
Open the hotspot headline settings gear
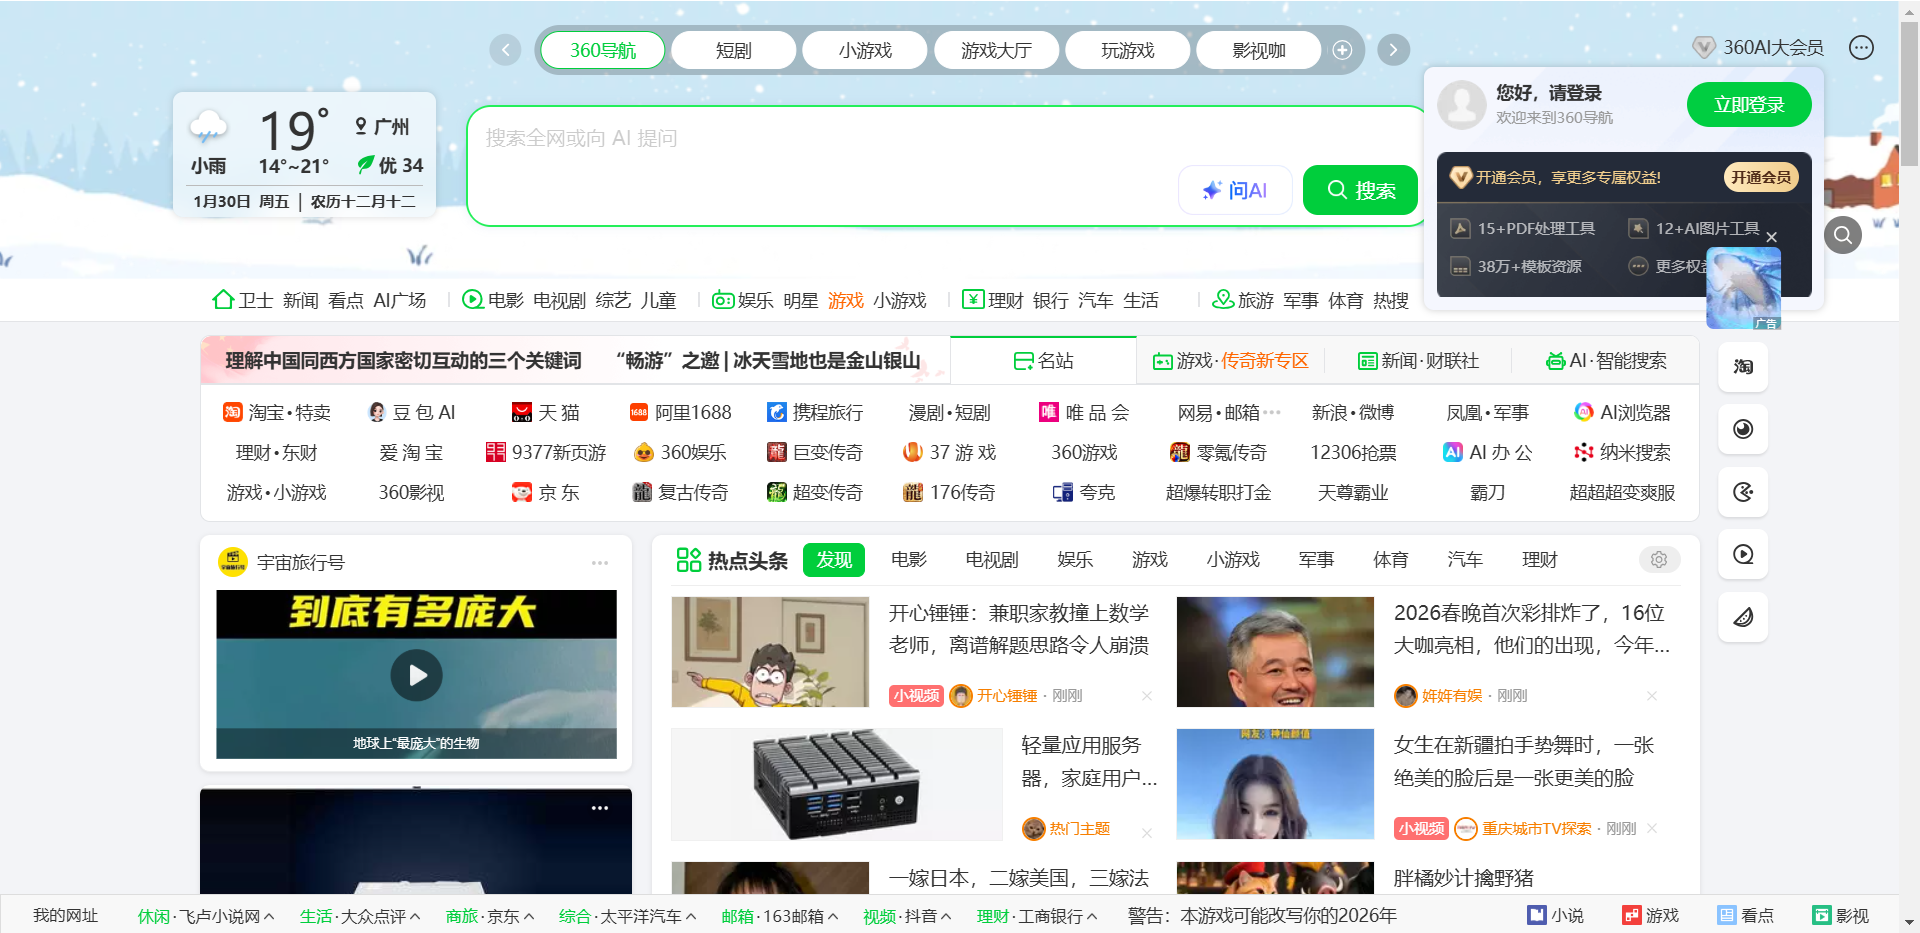[1659, 560]
